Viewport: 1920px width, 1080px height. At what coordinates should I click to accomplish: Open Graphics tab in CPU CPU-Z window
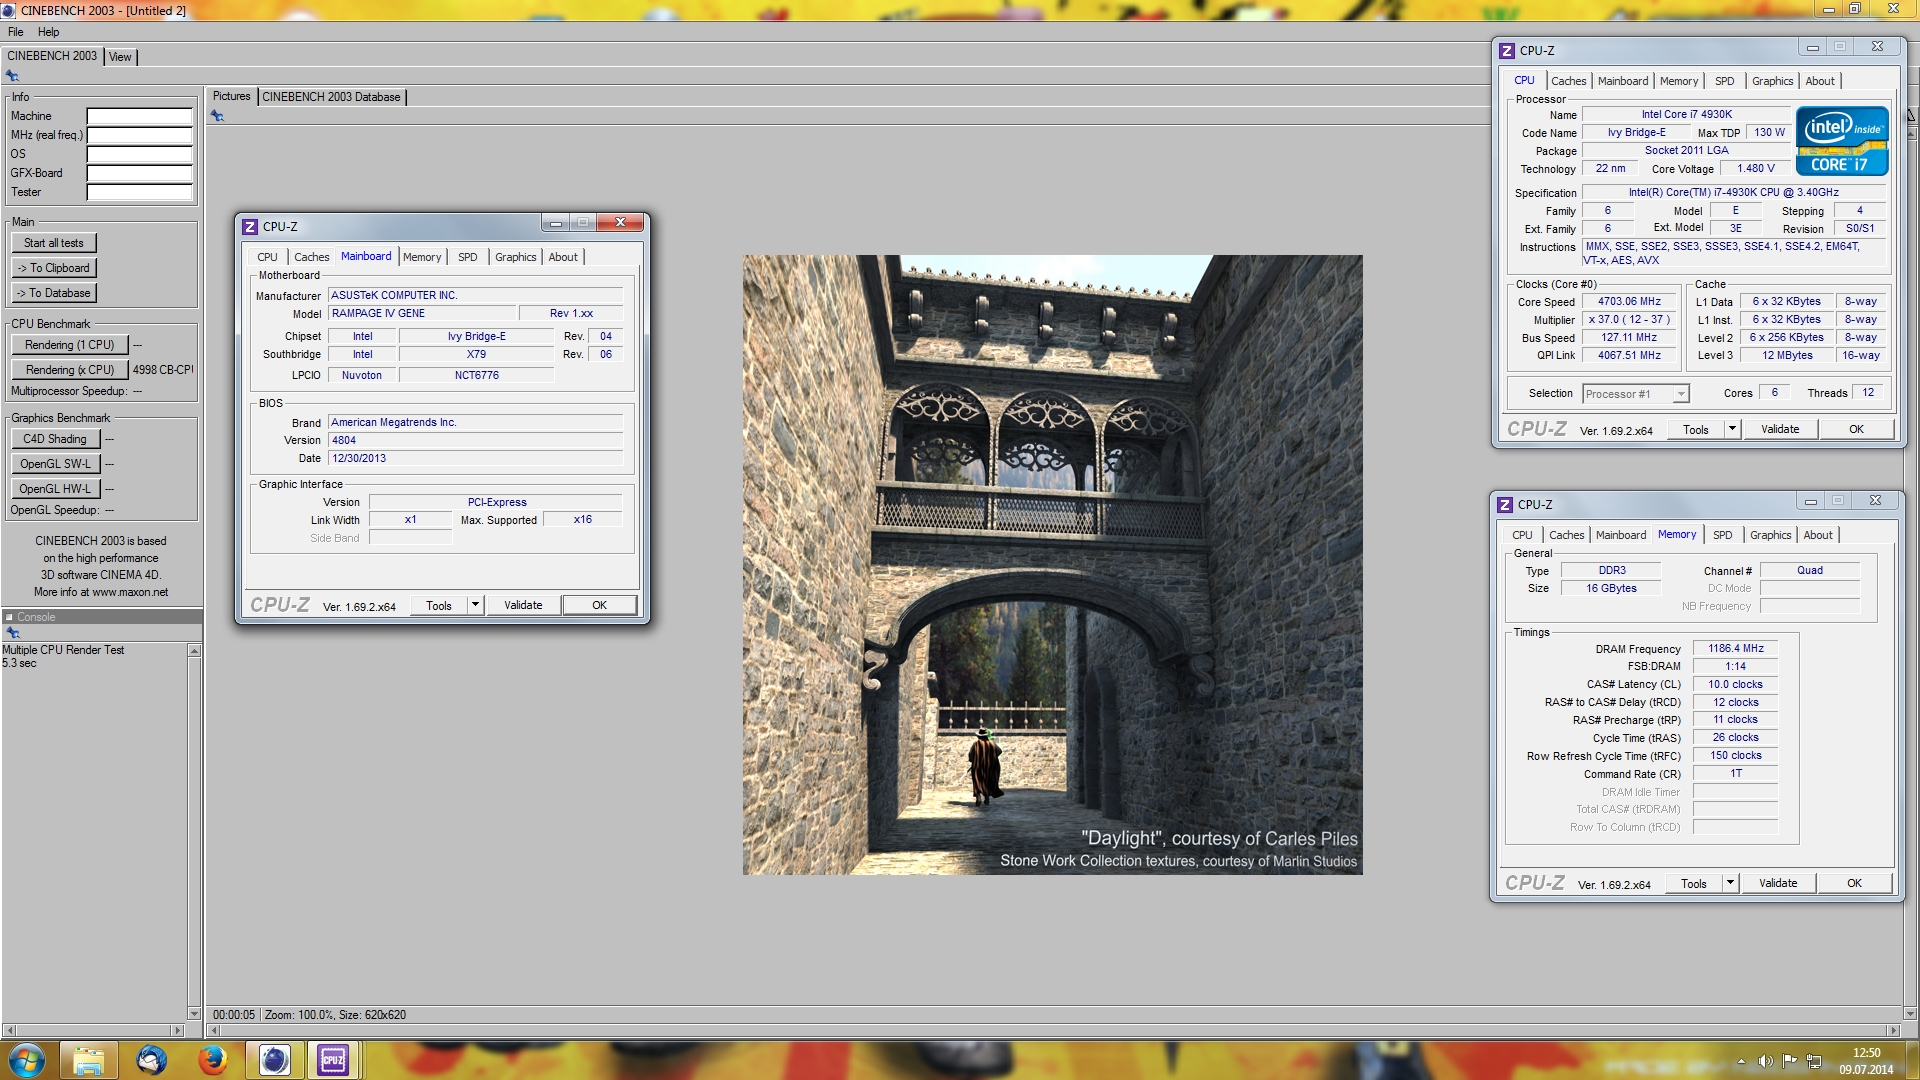pos(1772,81)
